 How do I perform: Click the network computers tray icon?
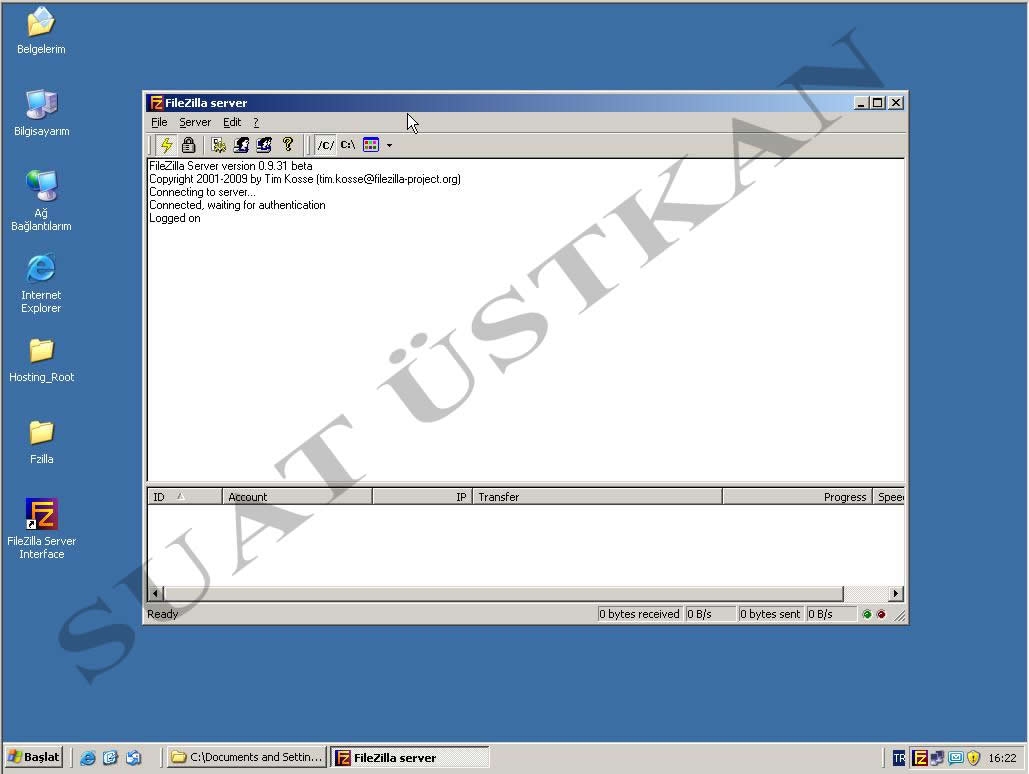tap(937, 758)
